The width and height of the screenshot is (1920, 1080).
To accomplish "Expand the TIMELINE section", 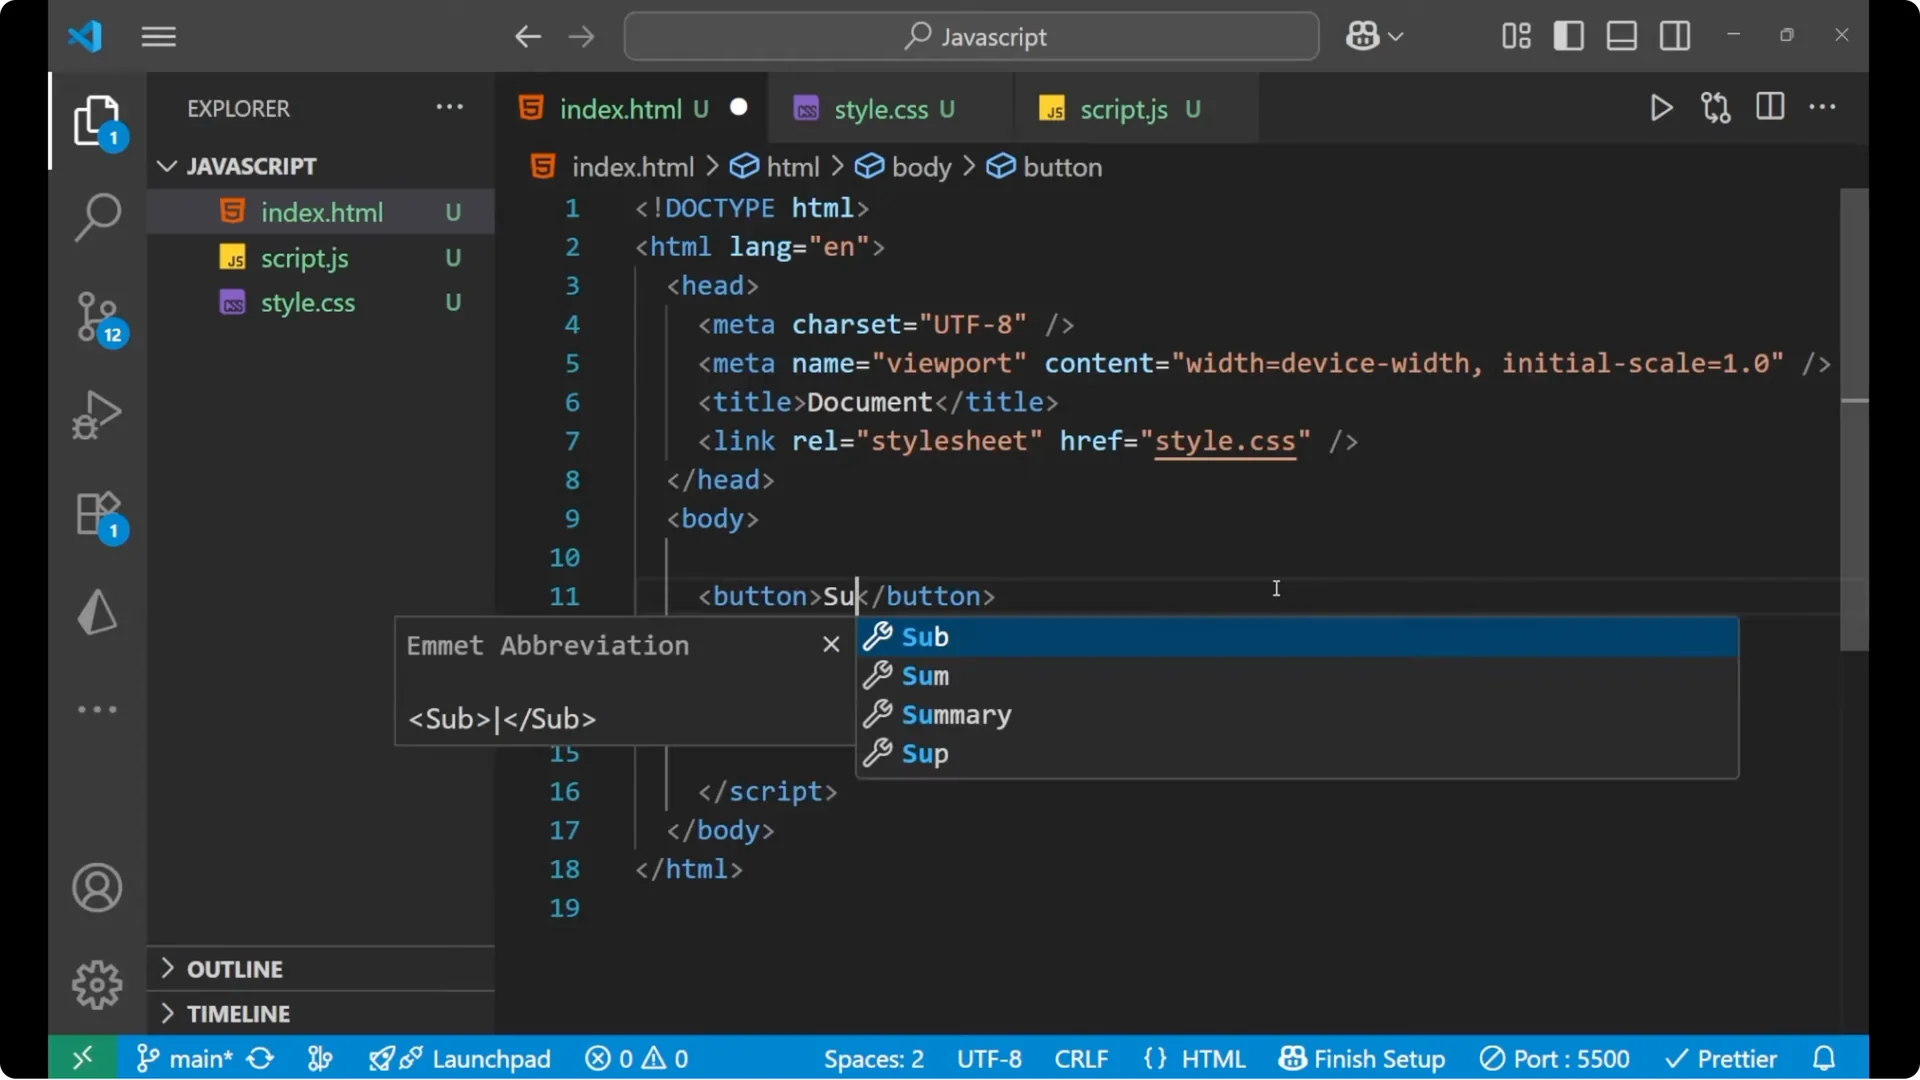I will pyautogui.click(x=235, y=1013).
